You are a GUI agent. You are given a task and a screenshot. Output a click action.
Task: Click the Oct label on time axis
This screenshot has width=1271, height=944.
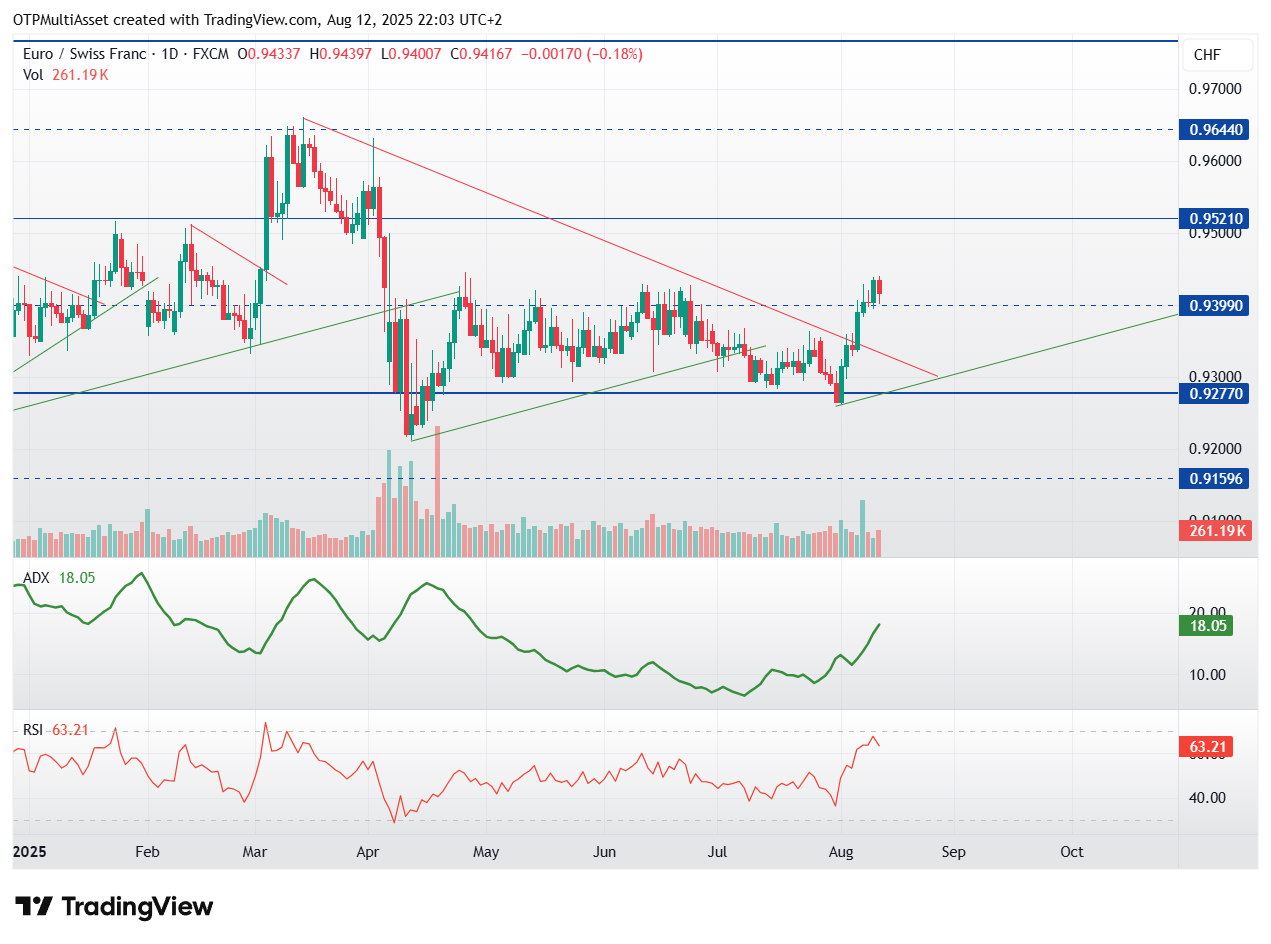point(1072,853)
